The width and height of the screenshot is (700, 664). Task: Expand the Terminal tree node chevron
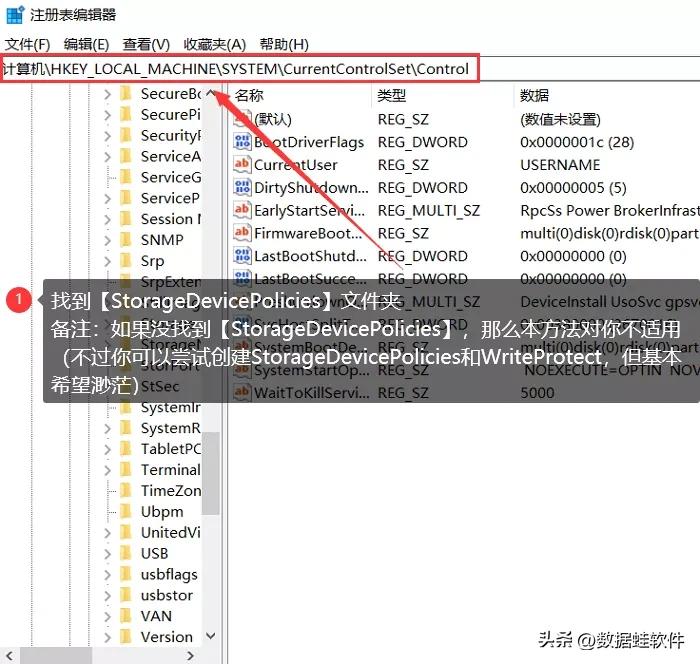tap(107, 470)
